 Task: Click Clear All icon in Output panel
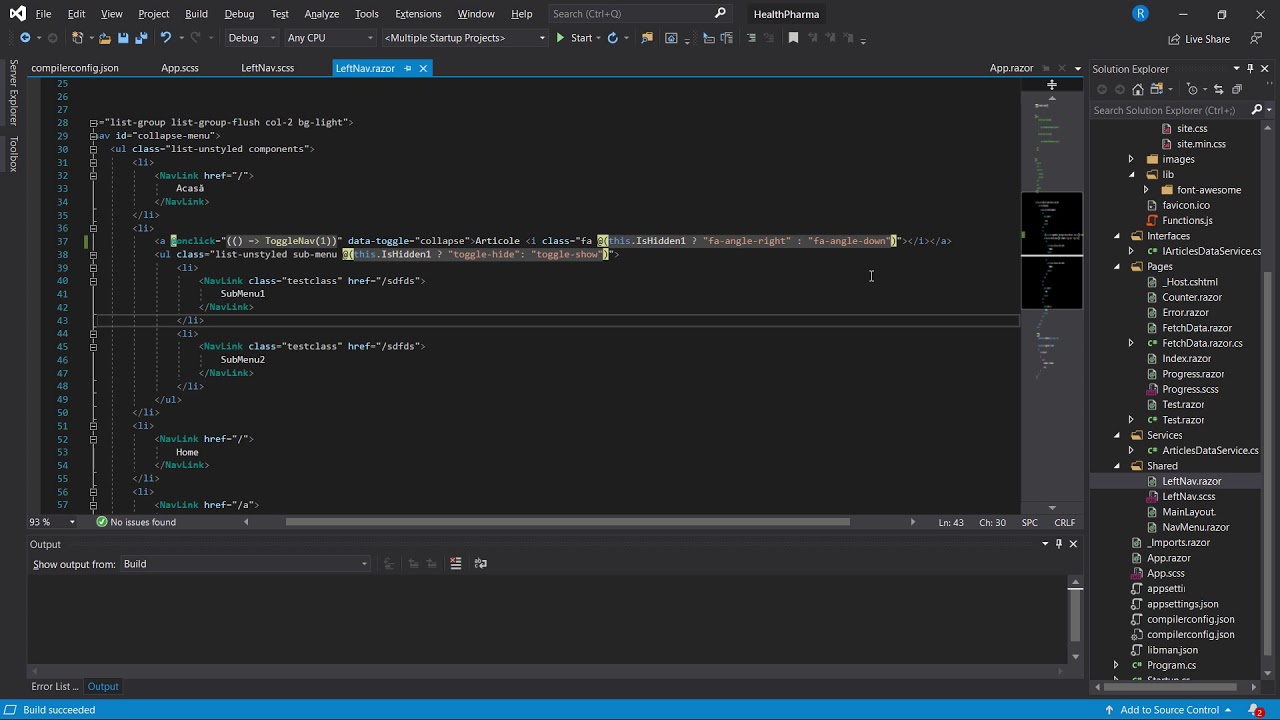point(456,564)
